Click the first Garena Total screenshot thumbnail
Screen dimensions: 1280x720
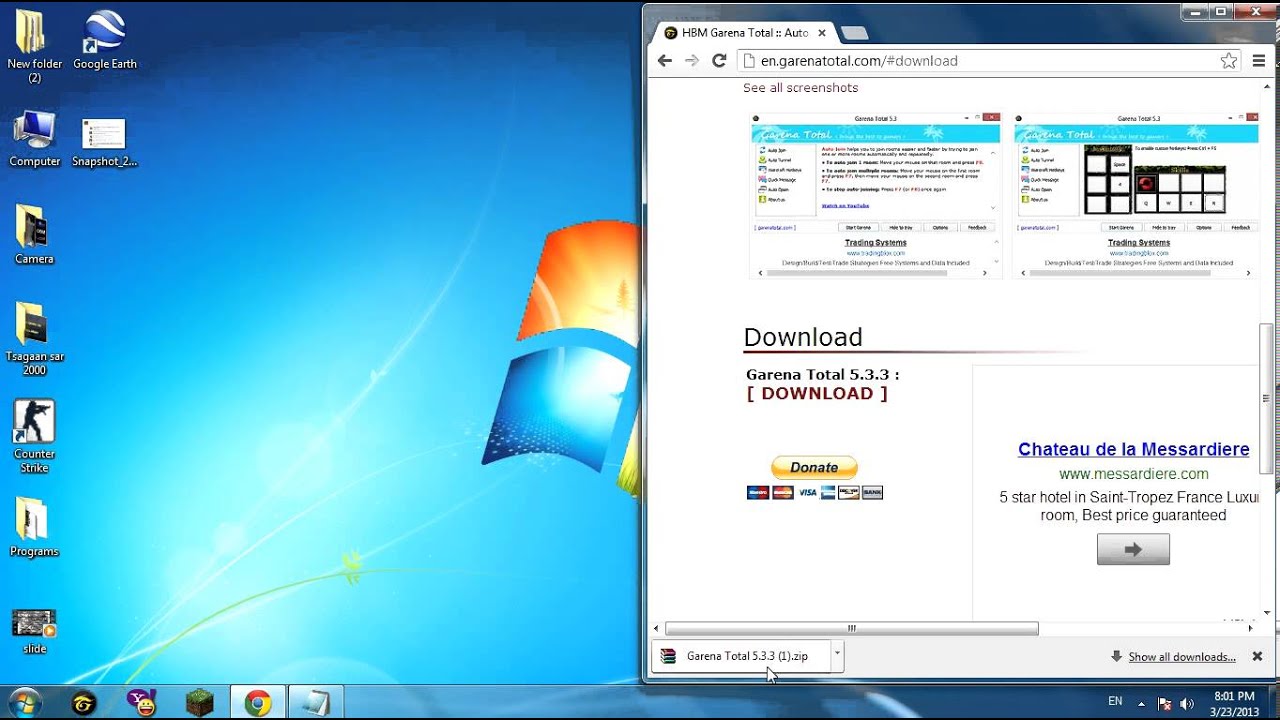click(x=875, y=194)
